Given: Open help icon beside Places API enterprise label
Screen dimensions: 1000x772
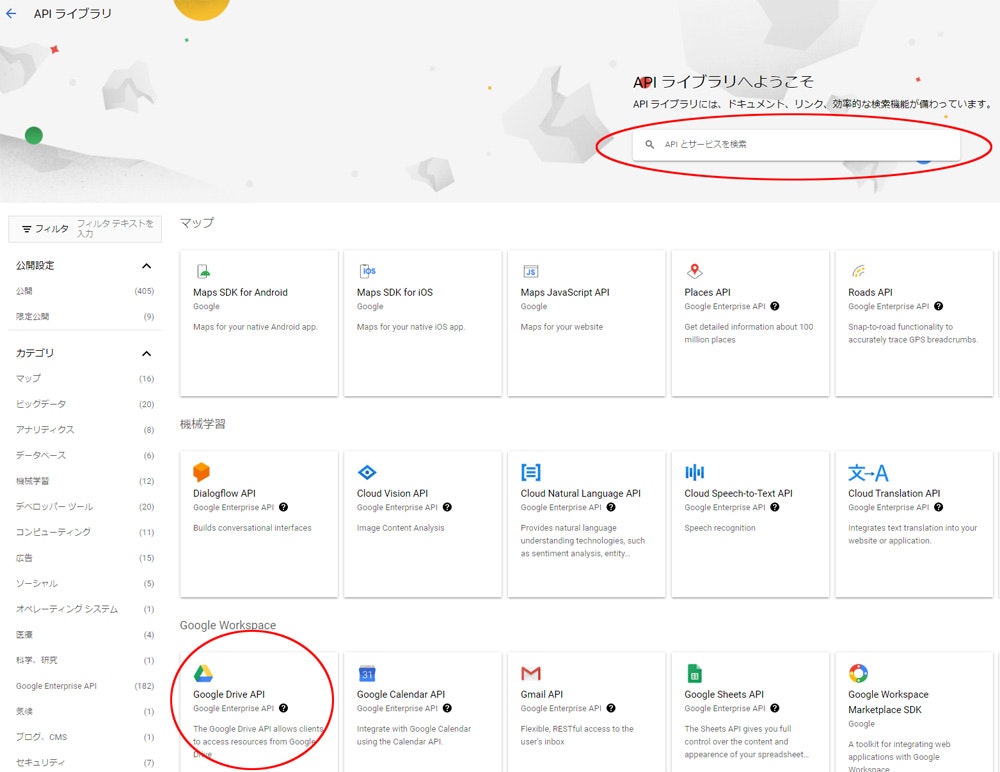Looking at the screenshot, I should tap(774, 306).
